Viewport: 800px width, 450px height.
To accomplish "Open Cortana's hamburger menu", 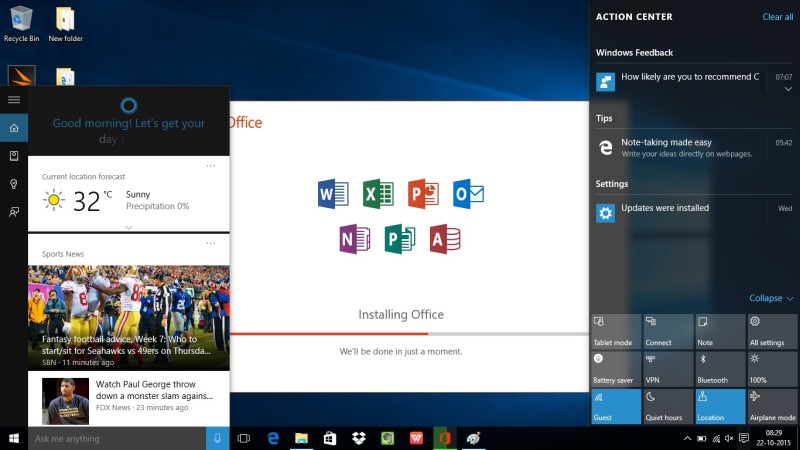I will click(14, 99).
